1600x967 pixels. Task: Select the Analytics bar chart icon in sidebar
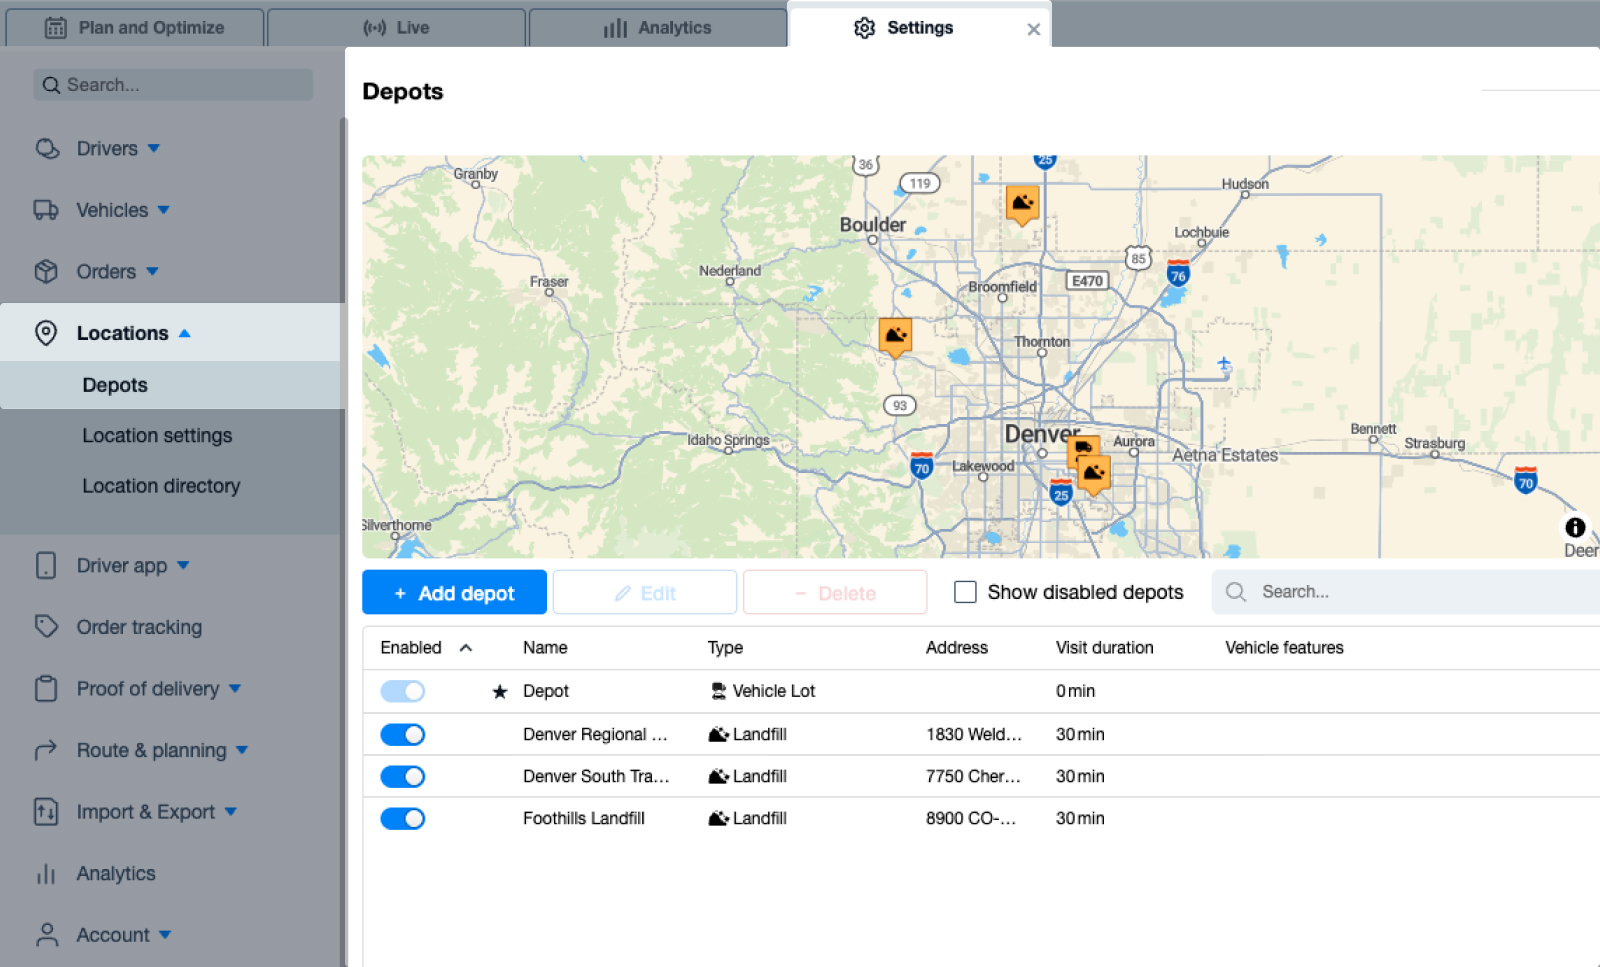pyautogui.click(x=46, y=873)
